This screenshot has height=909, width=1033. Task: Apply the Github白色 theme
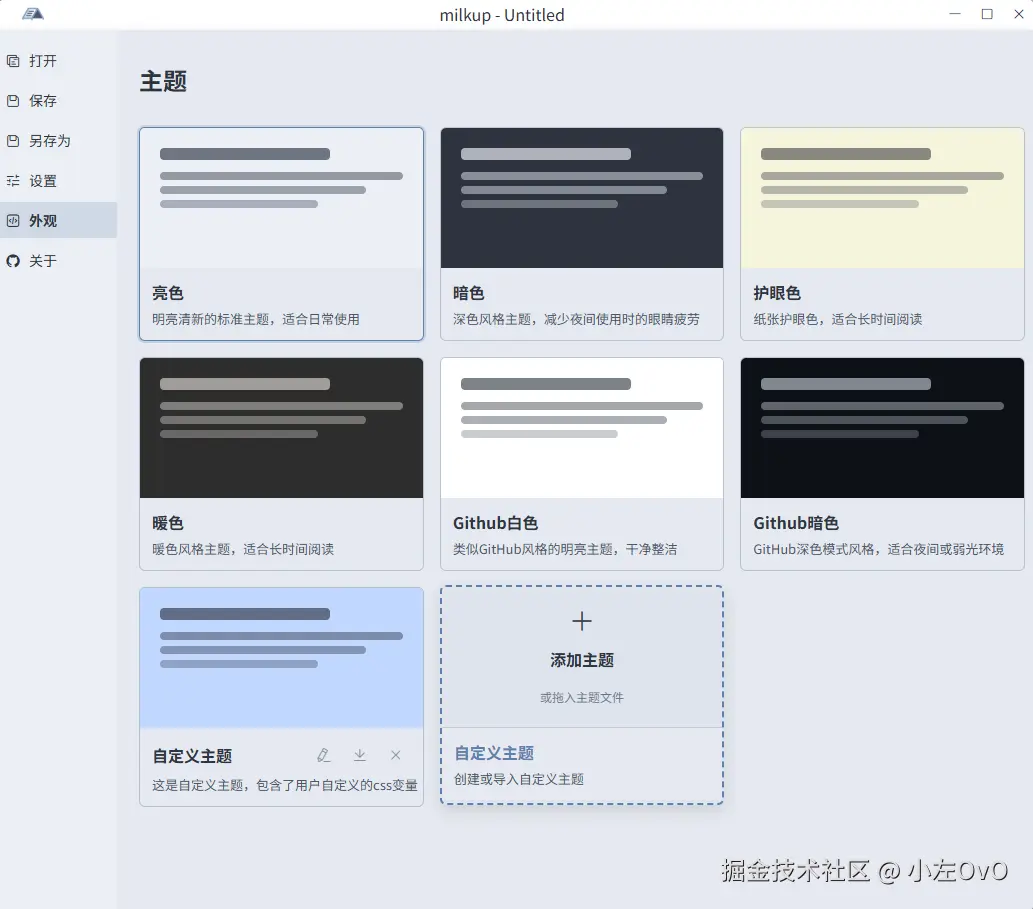coord(582,464)
